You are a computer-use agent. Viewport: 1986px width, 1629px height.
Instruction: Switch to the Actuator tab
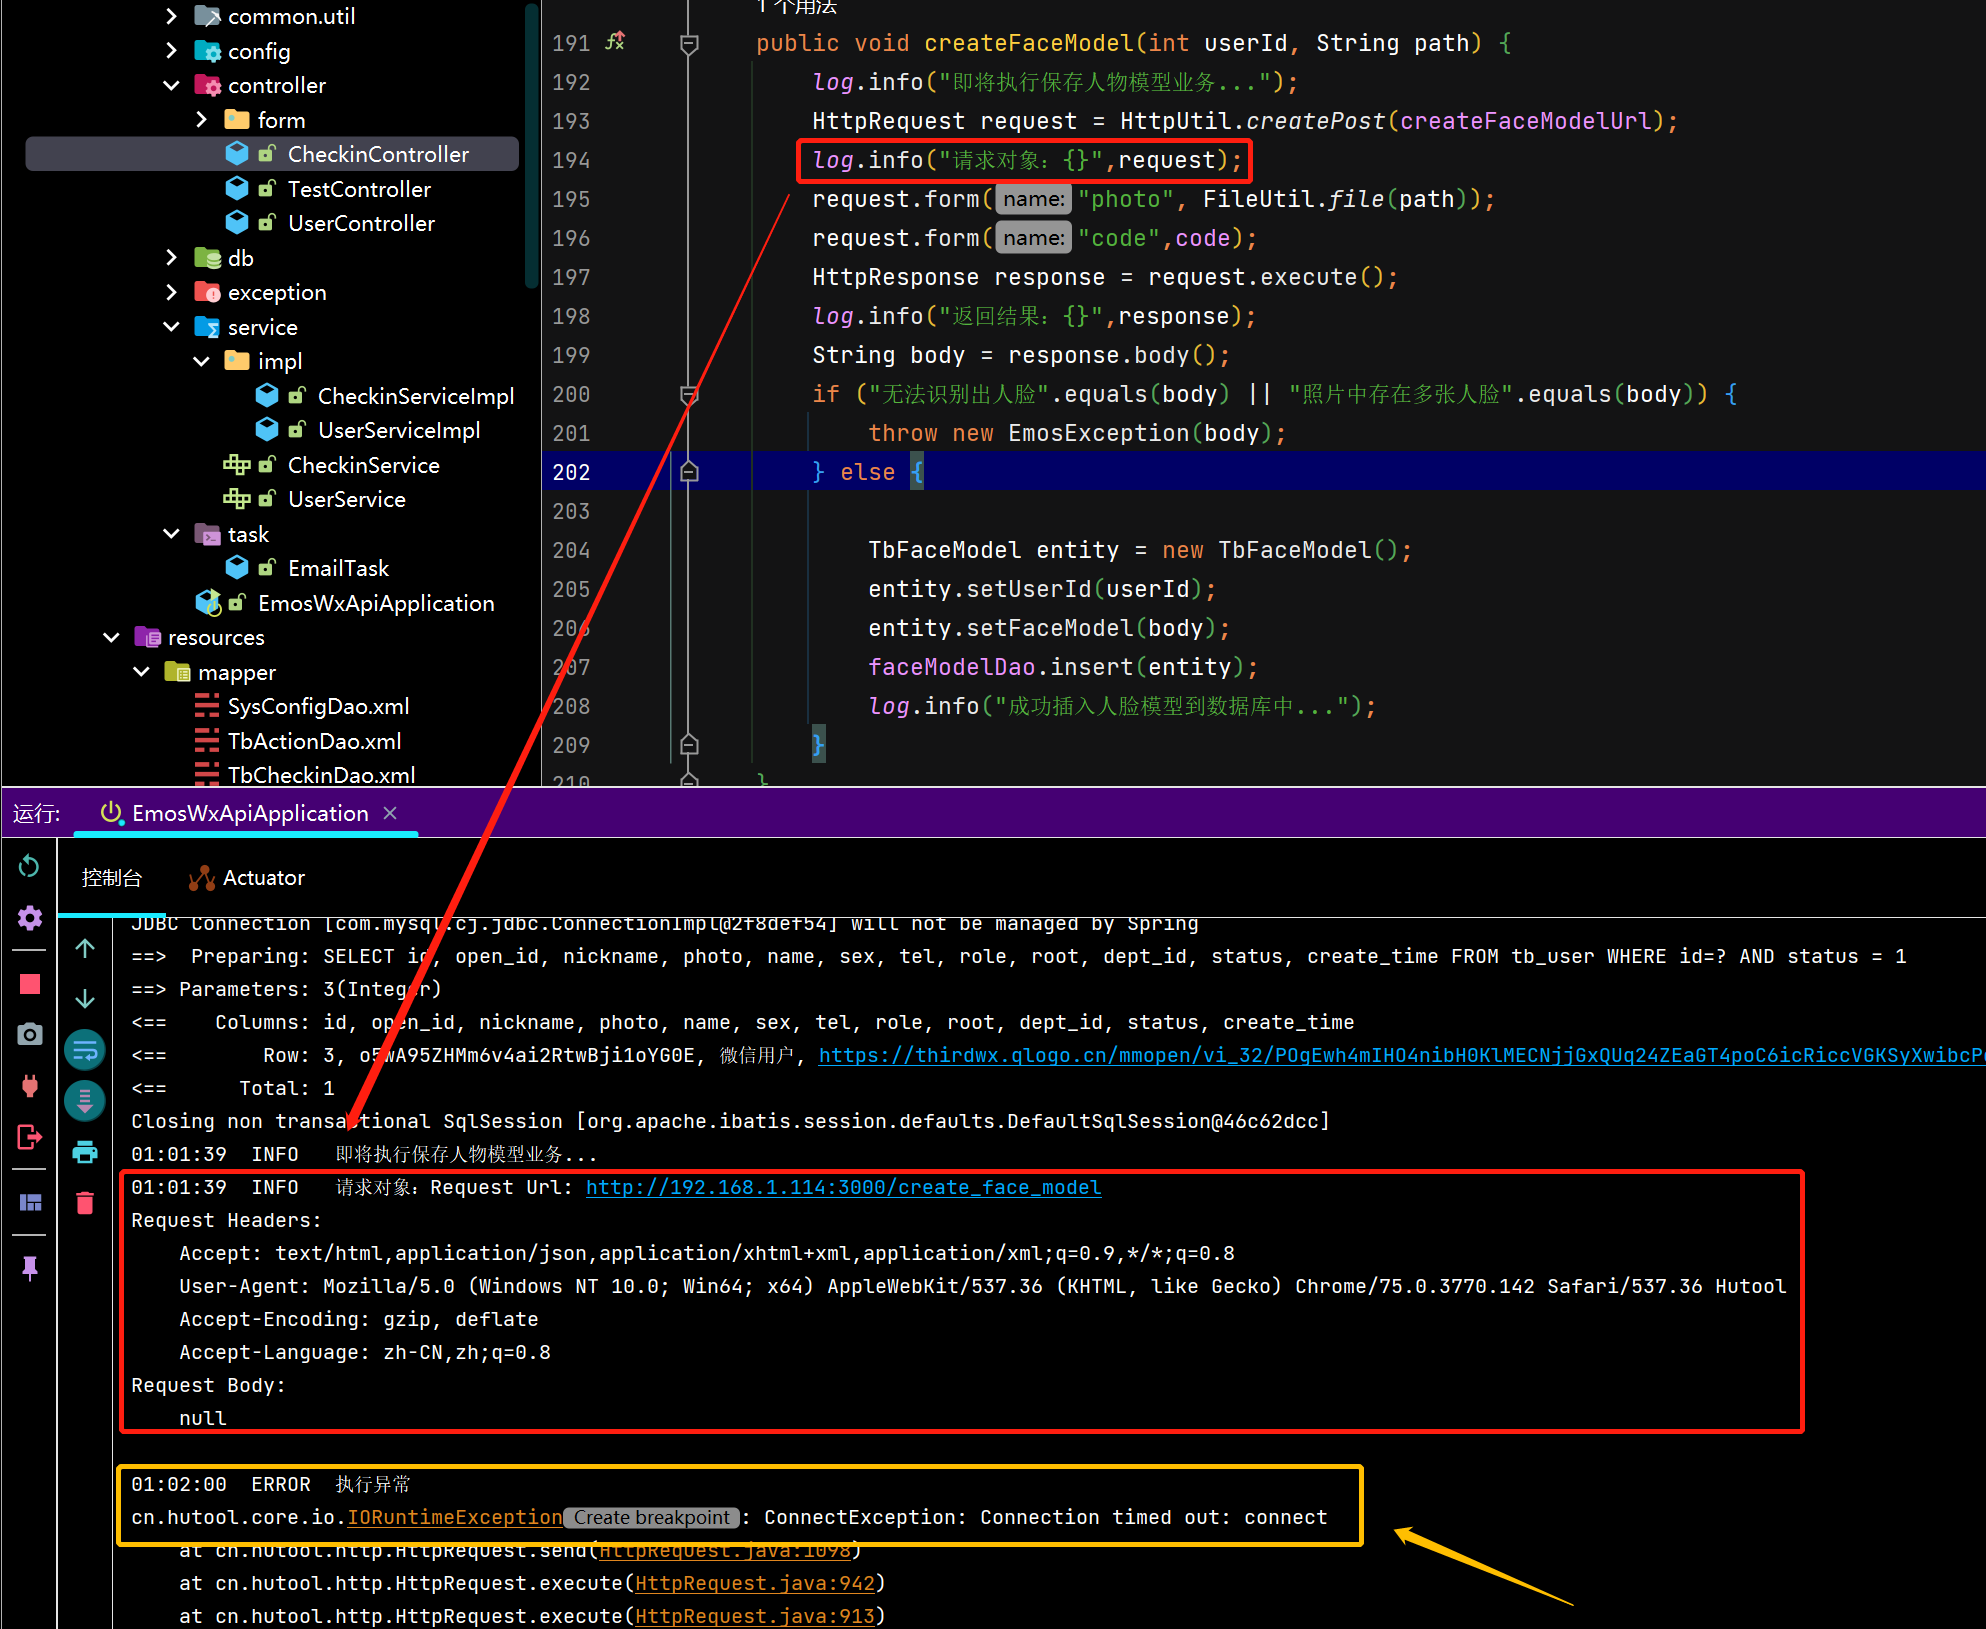click(x=247, y=878)
